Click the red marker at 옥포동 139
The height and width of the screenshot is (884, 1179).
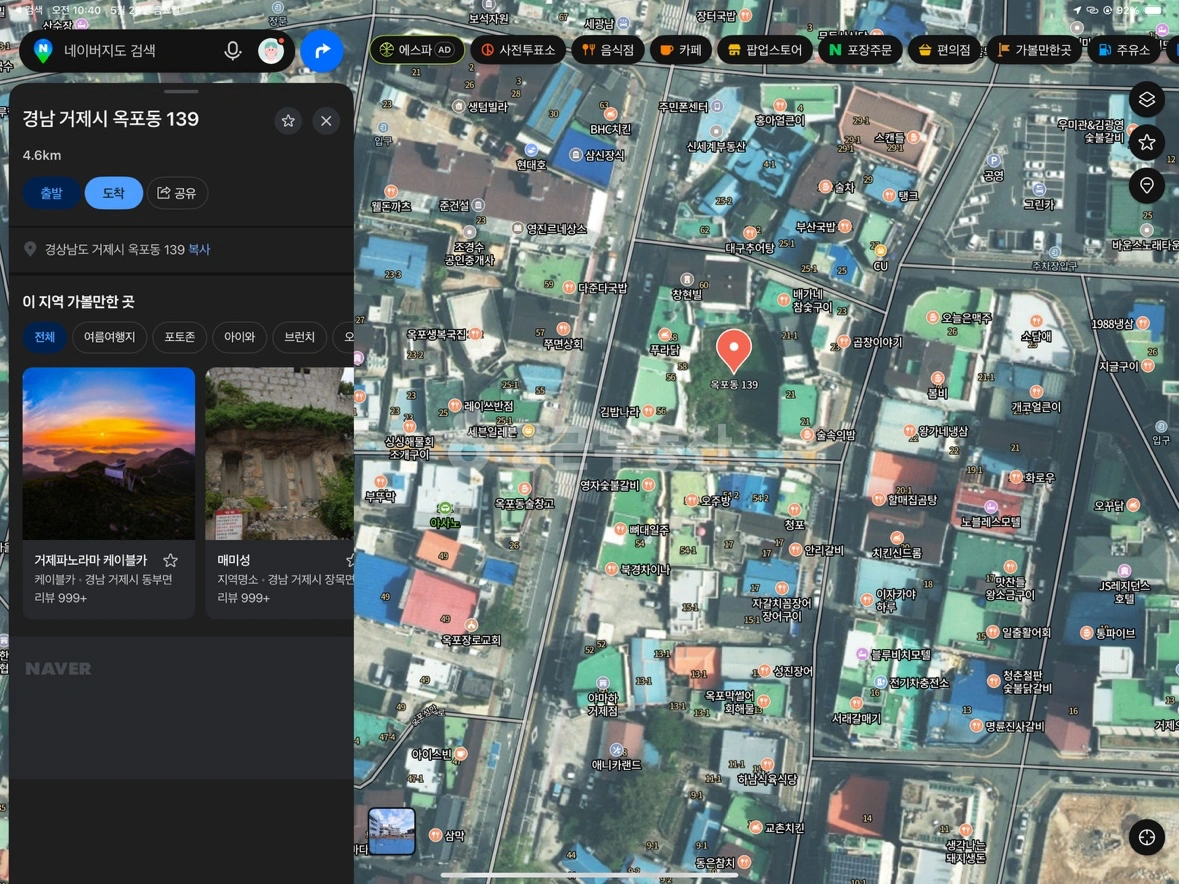tap(733, 350)
